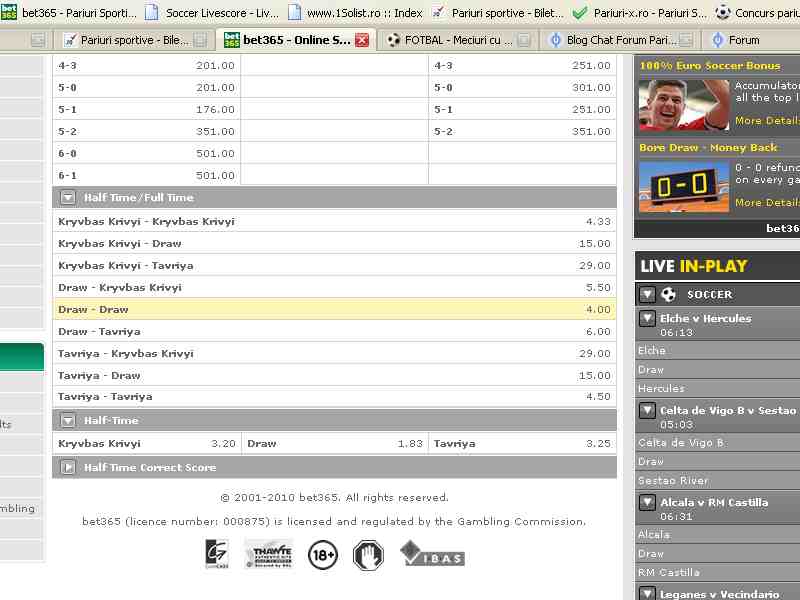
Task: Bet on Elche in live in-play
Action: pos(718,351)
